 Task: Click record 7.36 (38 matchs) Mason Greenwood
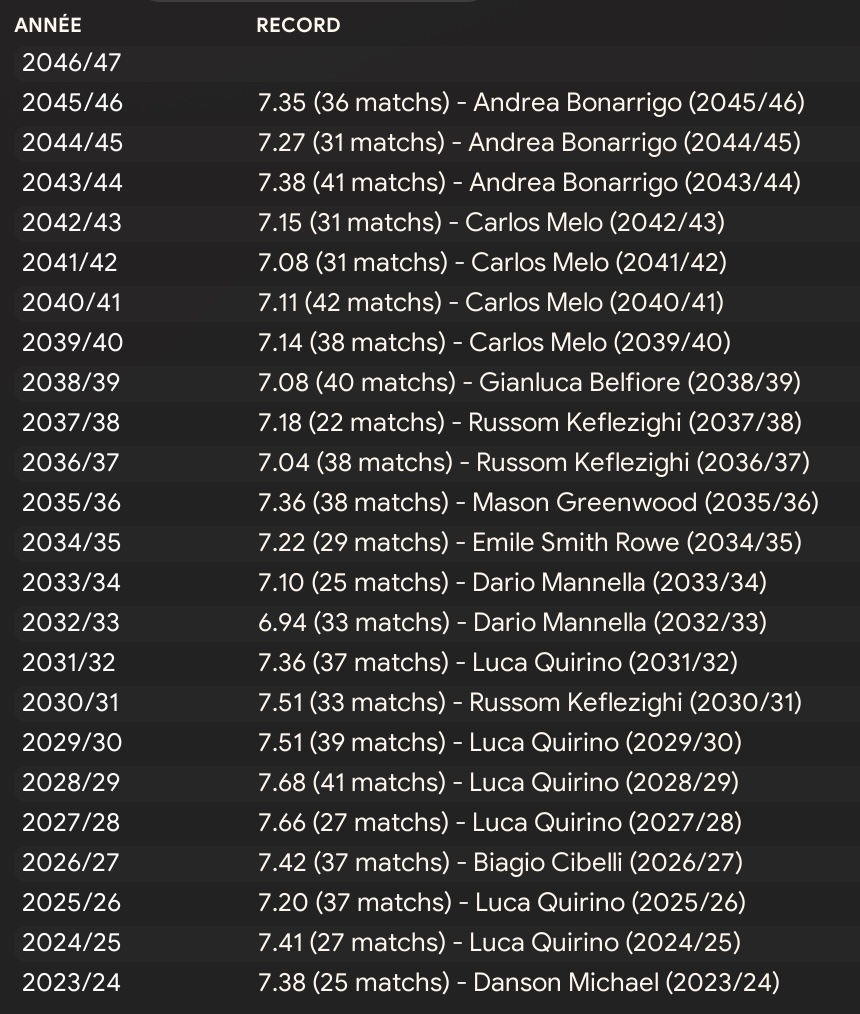539,503
